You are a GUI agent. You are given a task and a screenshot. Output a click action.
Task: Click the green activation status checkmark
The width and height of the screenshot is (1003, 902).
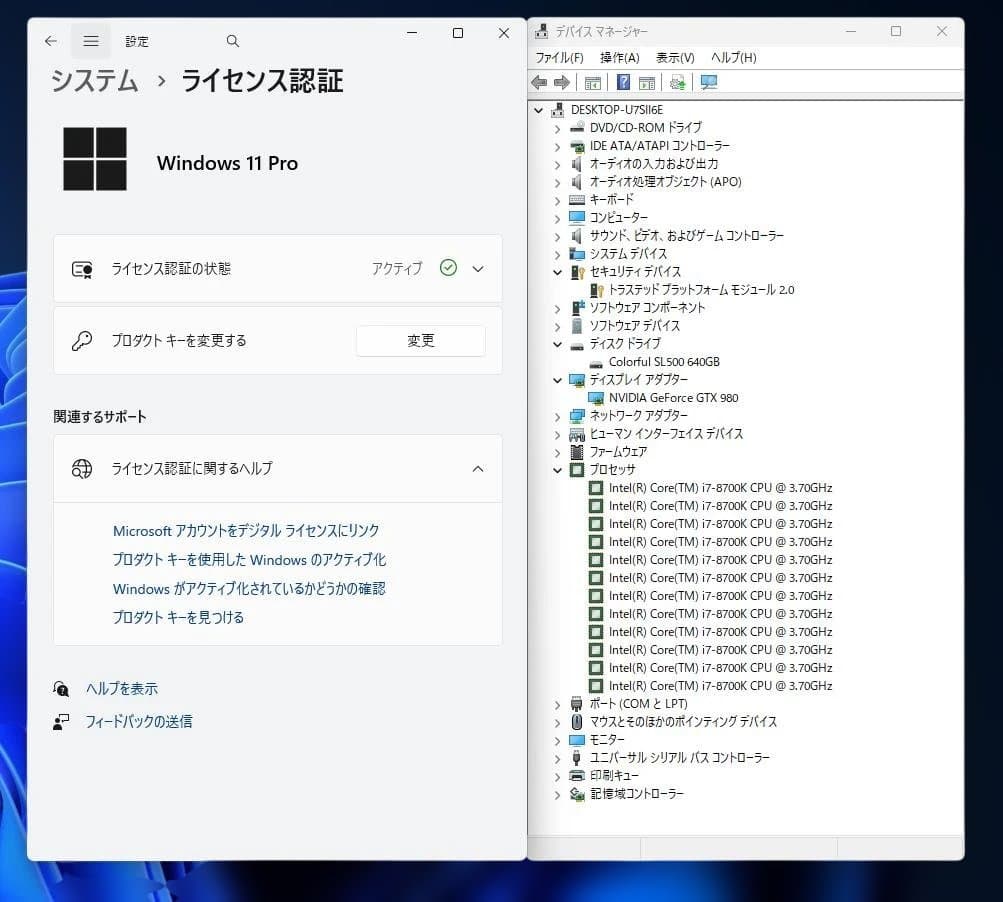pyautogui.click(x=446, y=268)
